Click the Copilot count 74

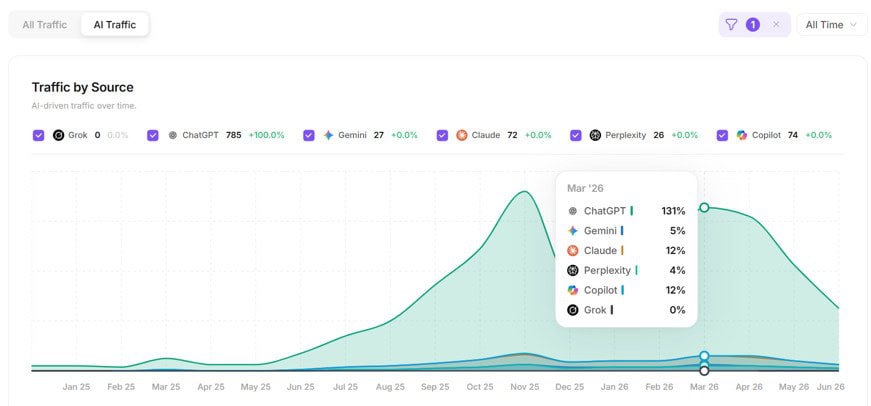tap(793, 135)
